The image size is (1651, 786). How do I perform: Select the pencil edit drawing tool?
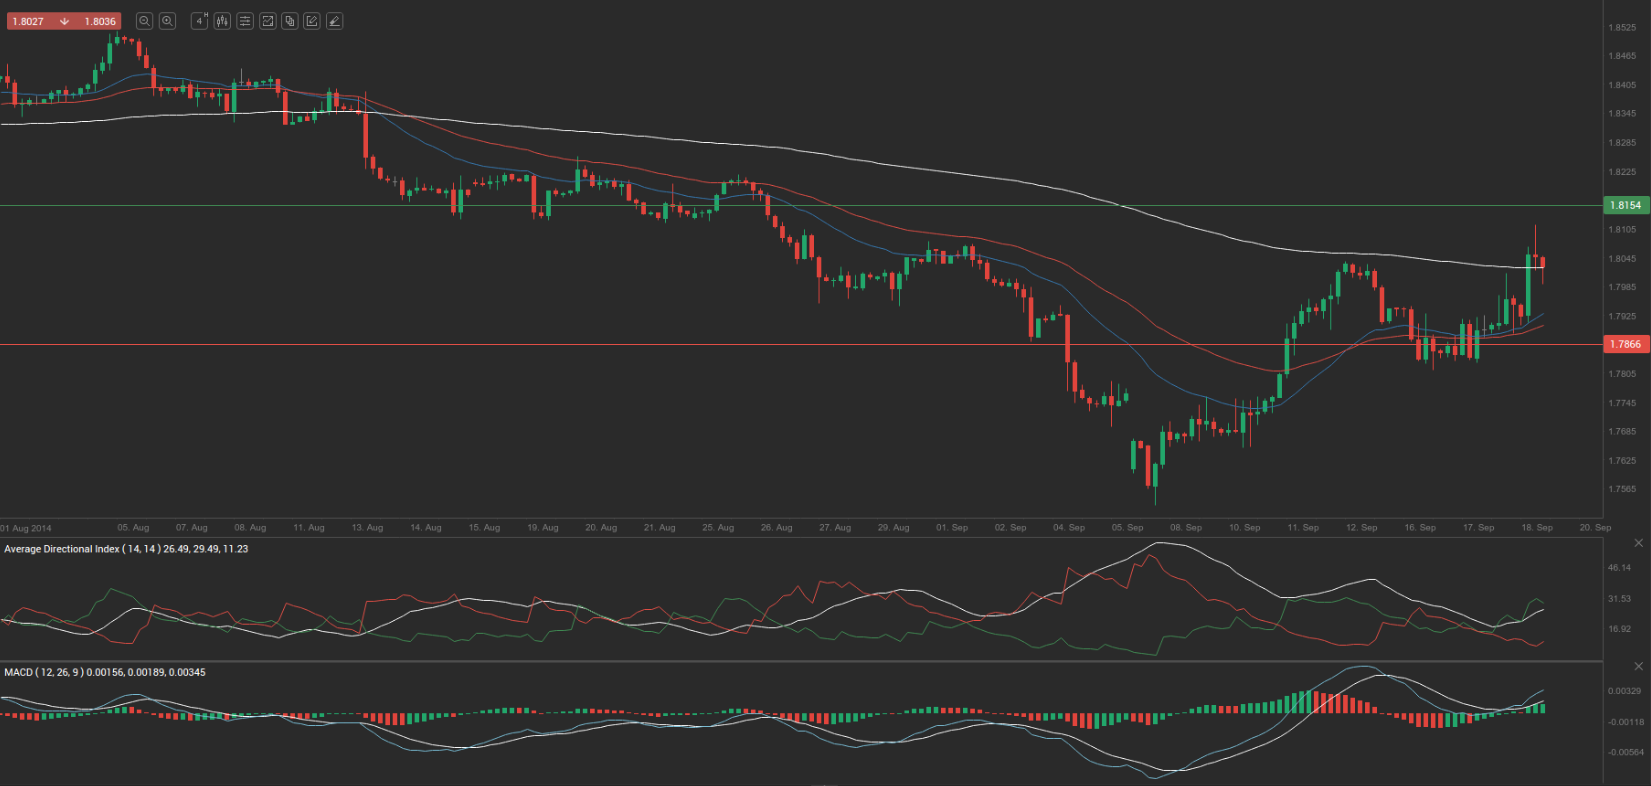pyautogui.click(x=312, y=21)
